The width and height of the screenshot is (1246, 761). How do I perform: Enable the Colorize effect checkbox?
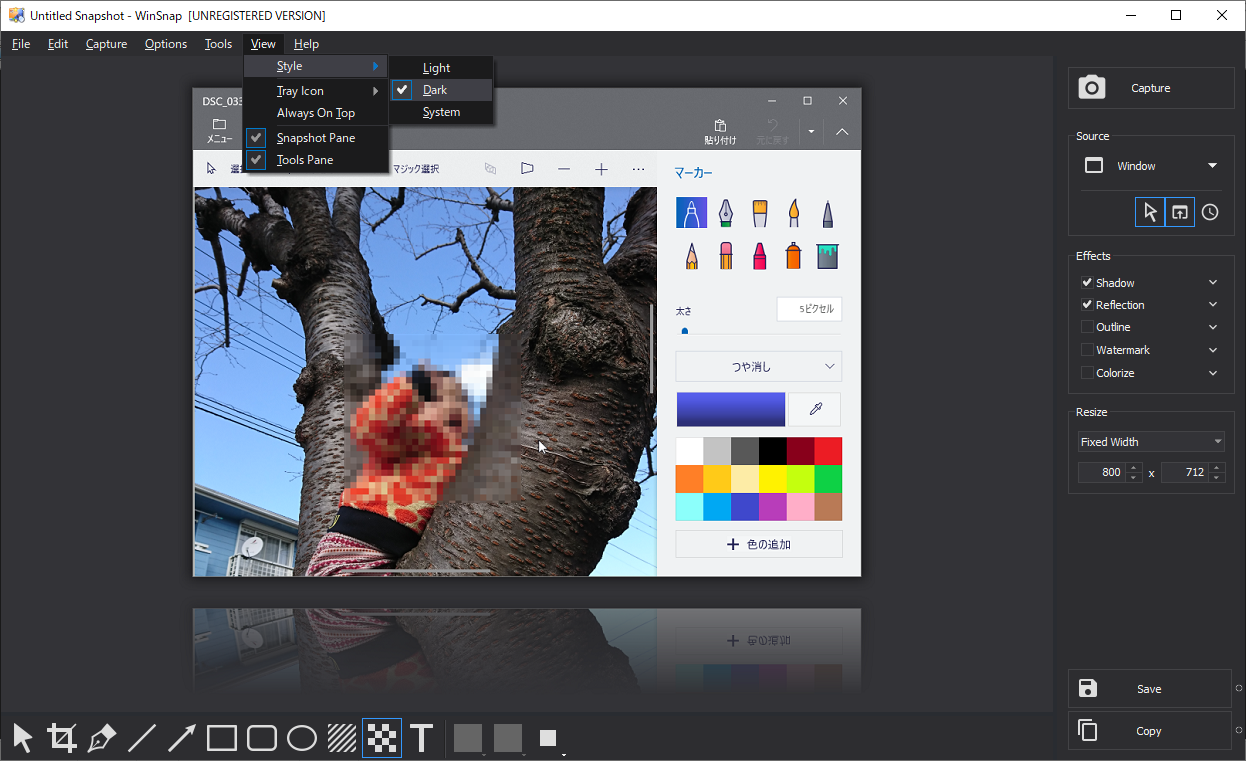coord(1087,373)
